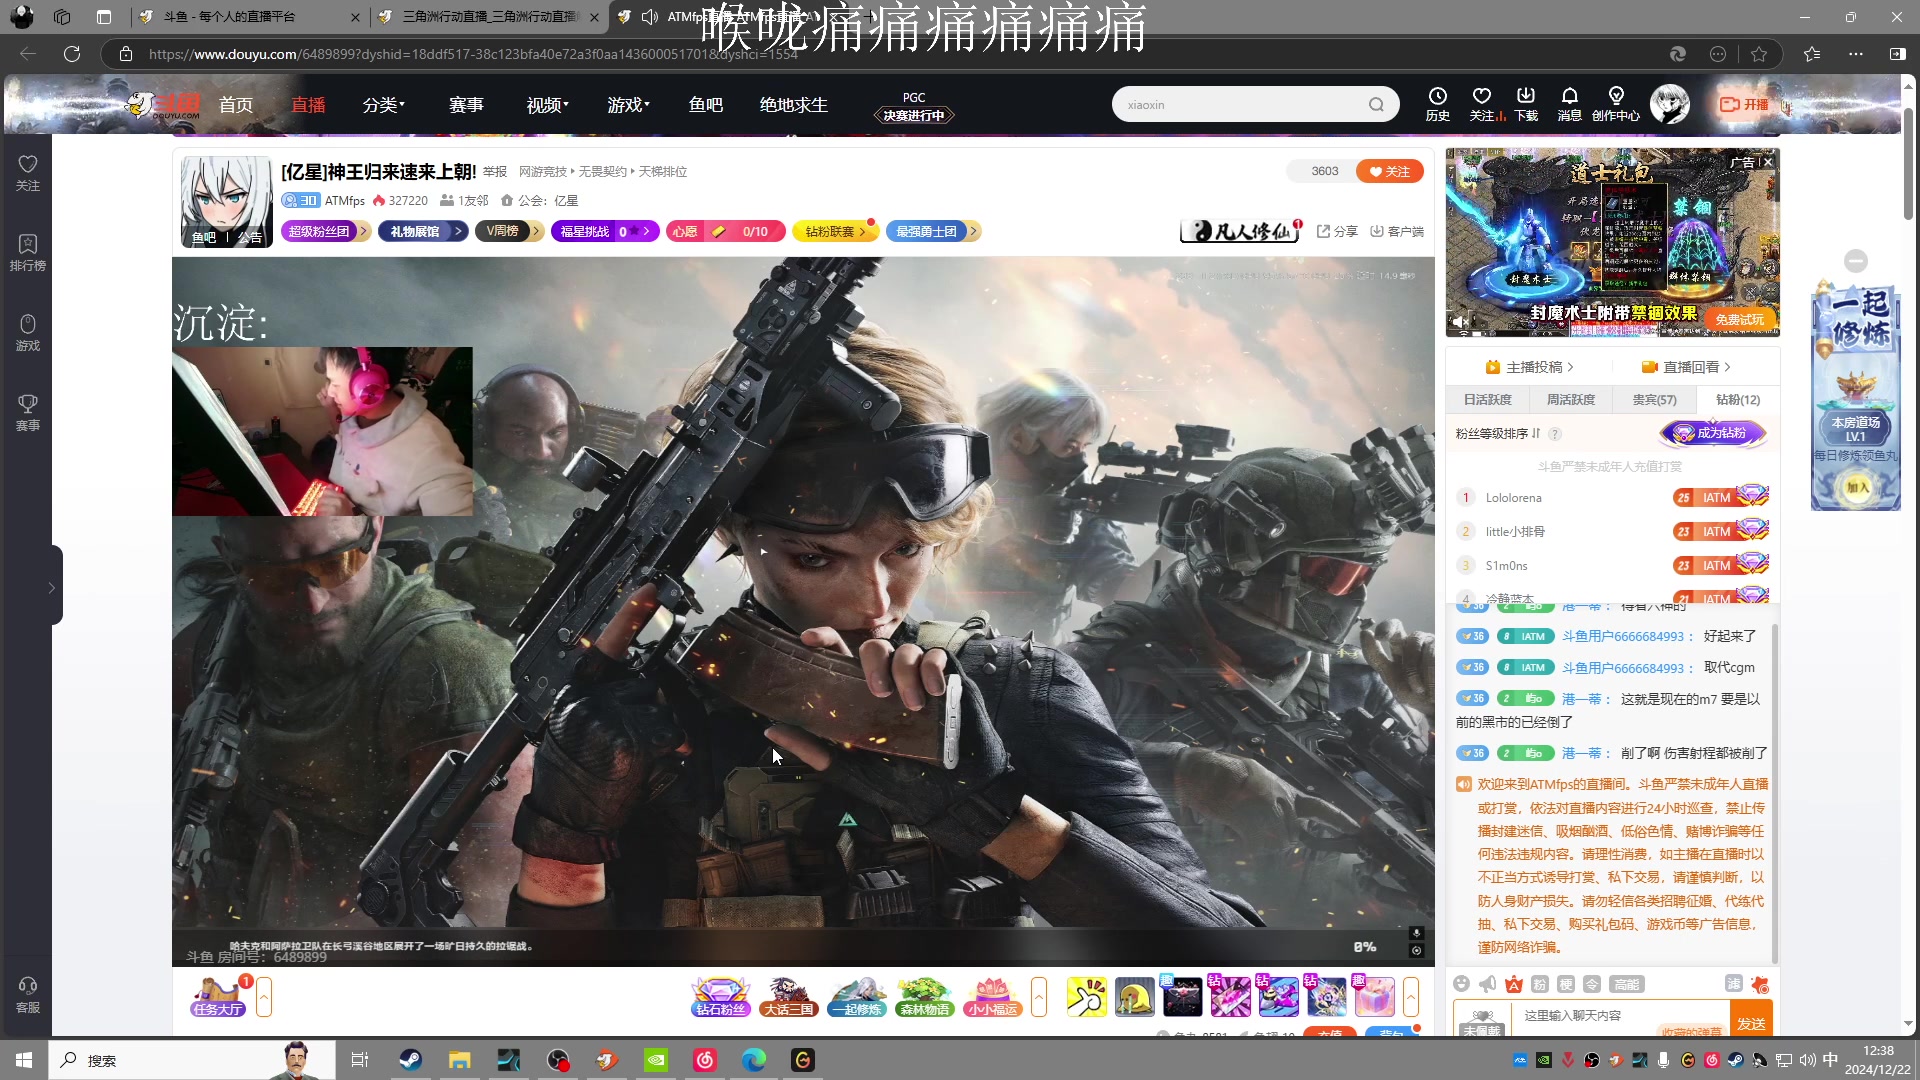Open 森林物语 activity icon
Screen dimensions: 1920x1080
925,997
